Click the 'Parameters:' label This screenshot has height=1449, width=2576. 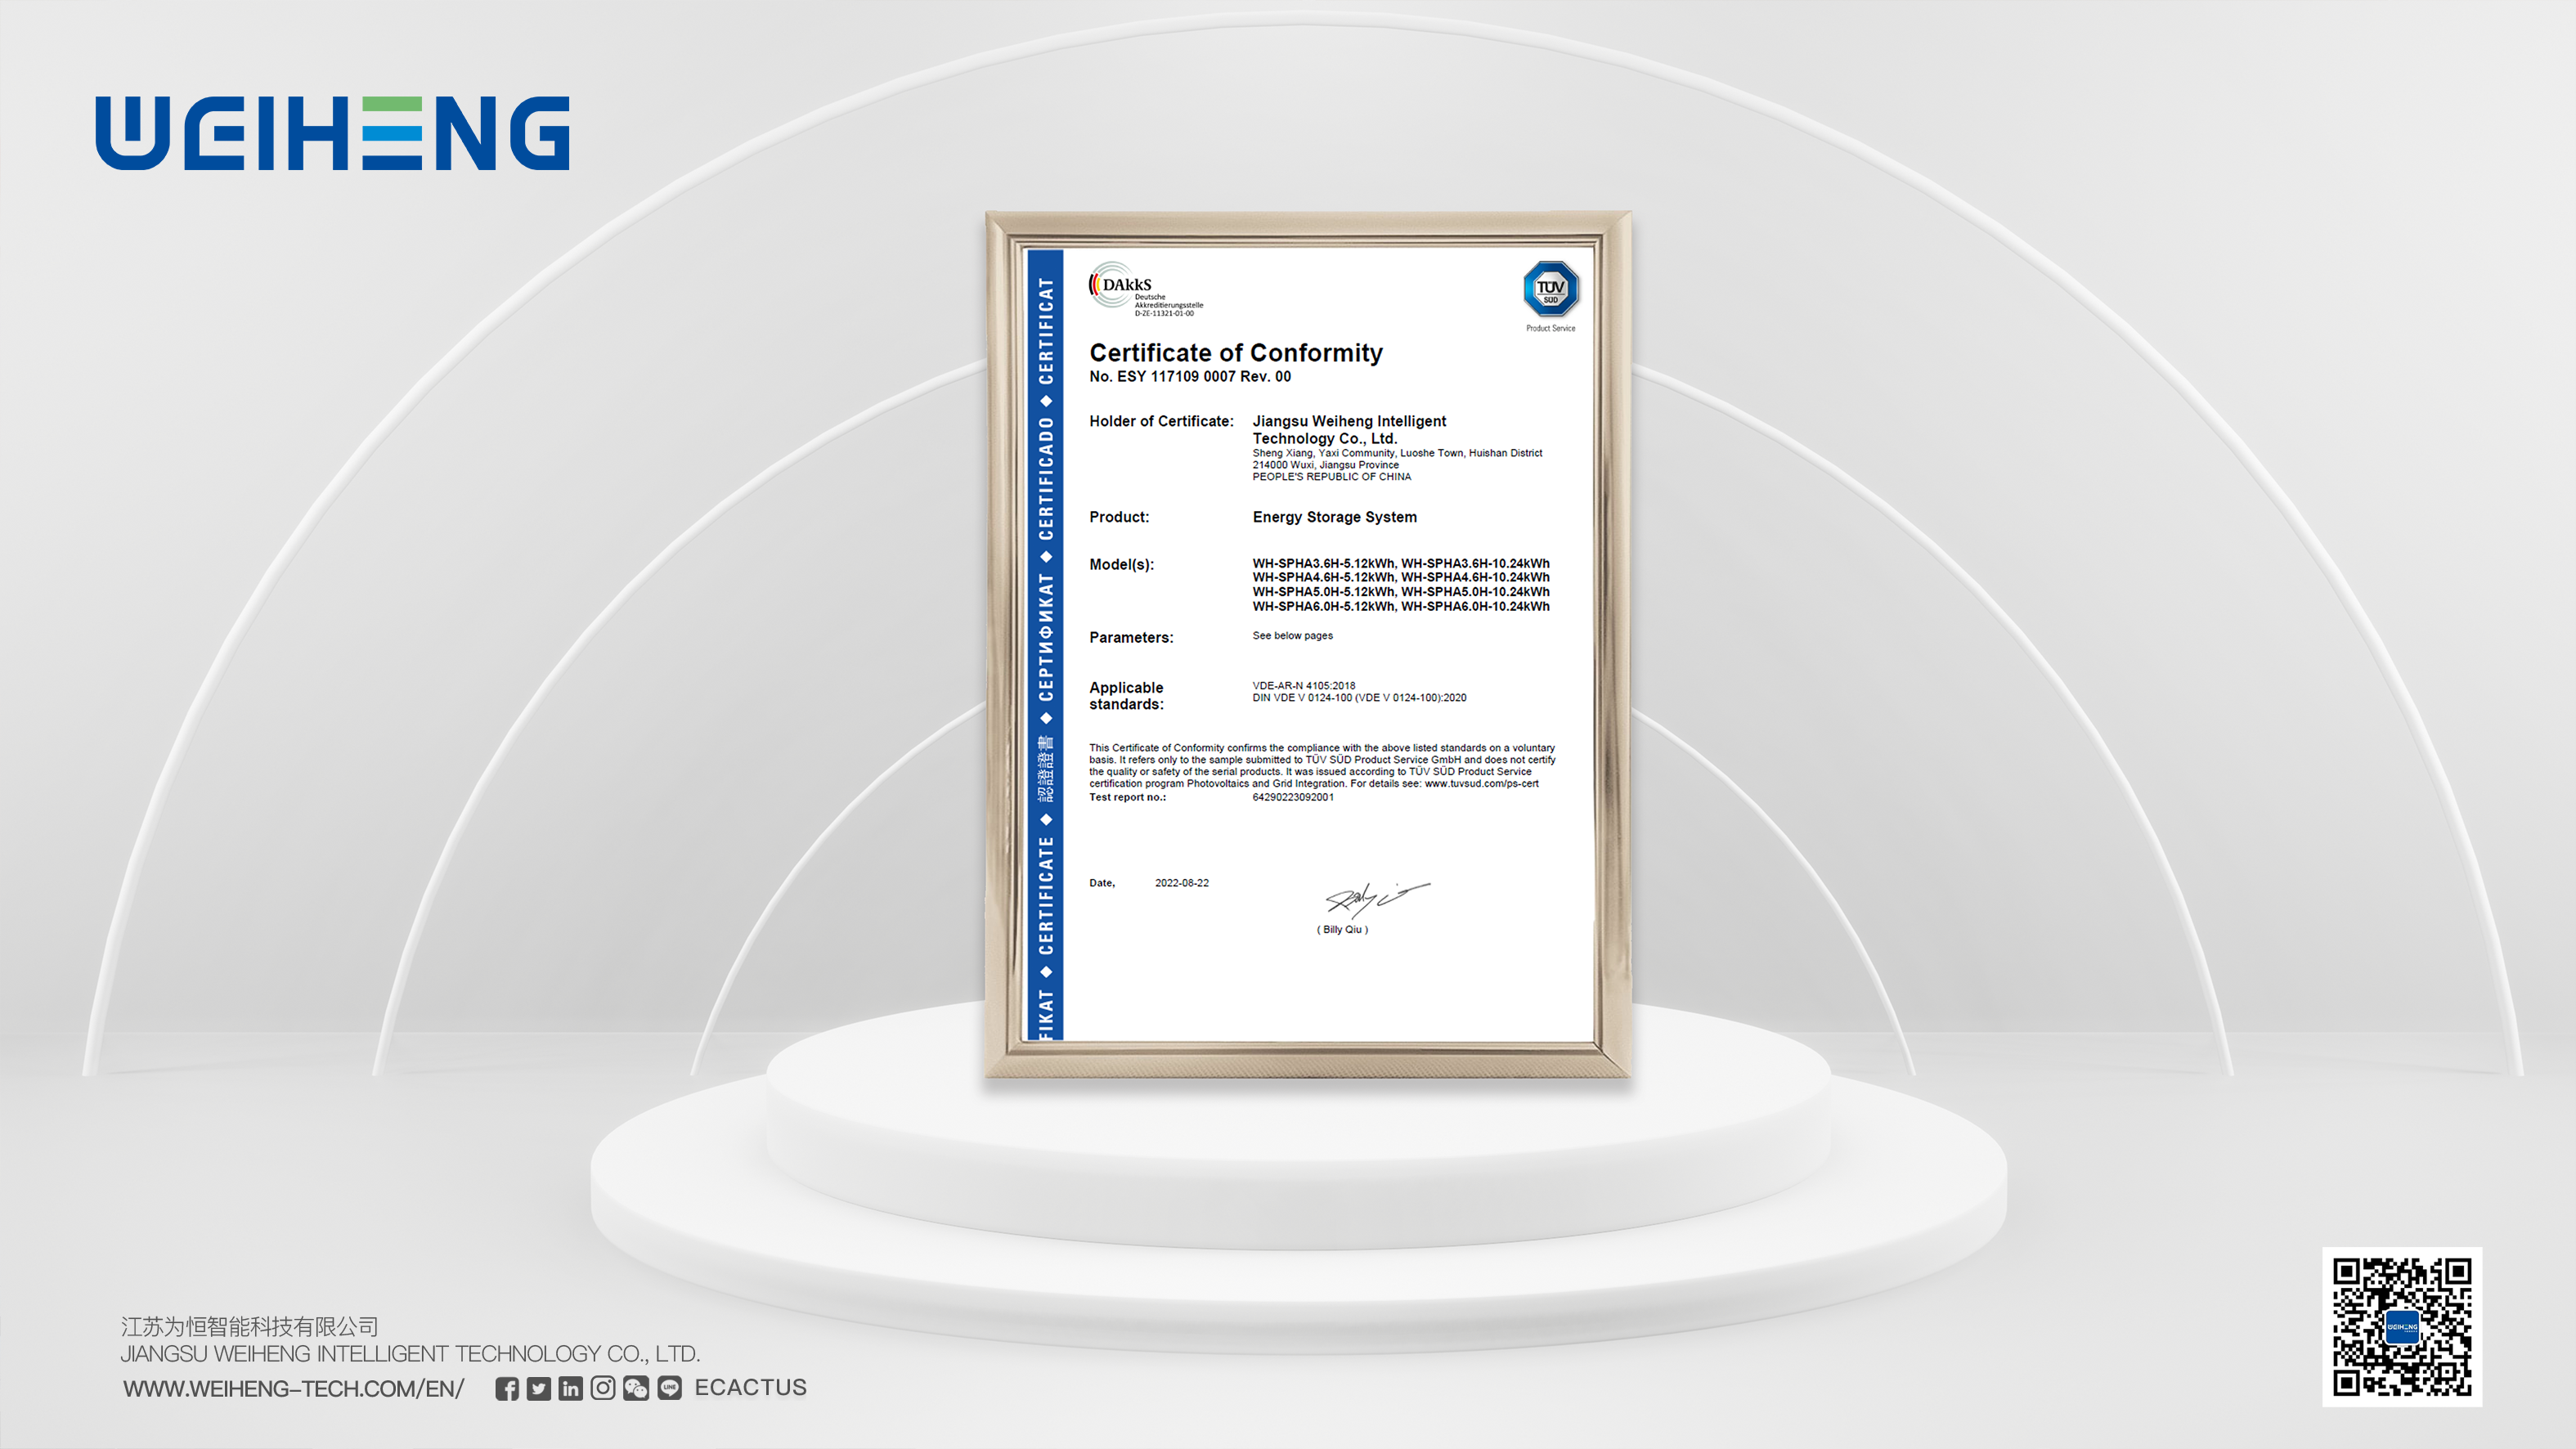pos(1131,638)
